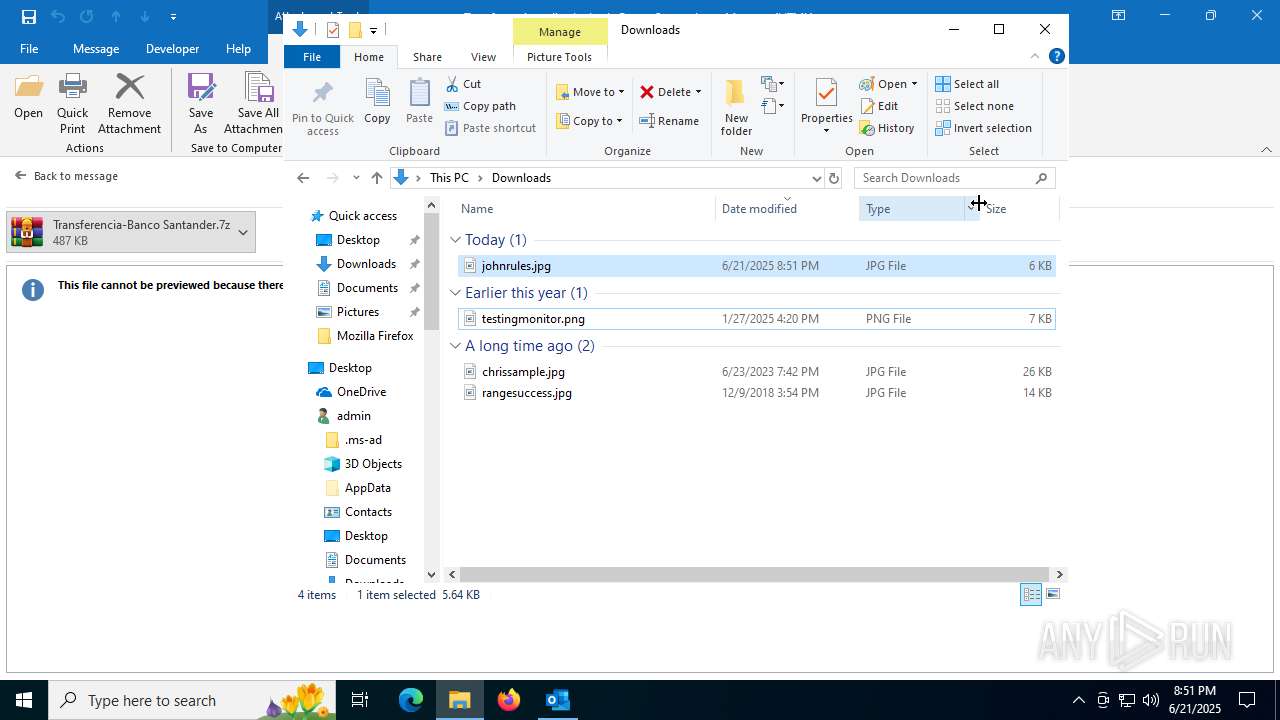Open Outlook Developer tab
This screenshot has width=1280, height=720.
(172, 48)
